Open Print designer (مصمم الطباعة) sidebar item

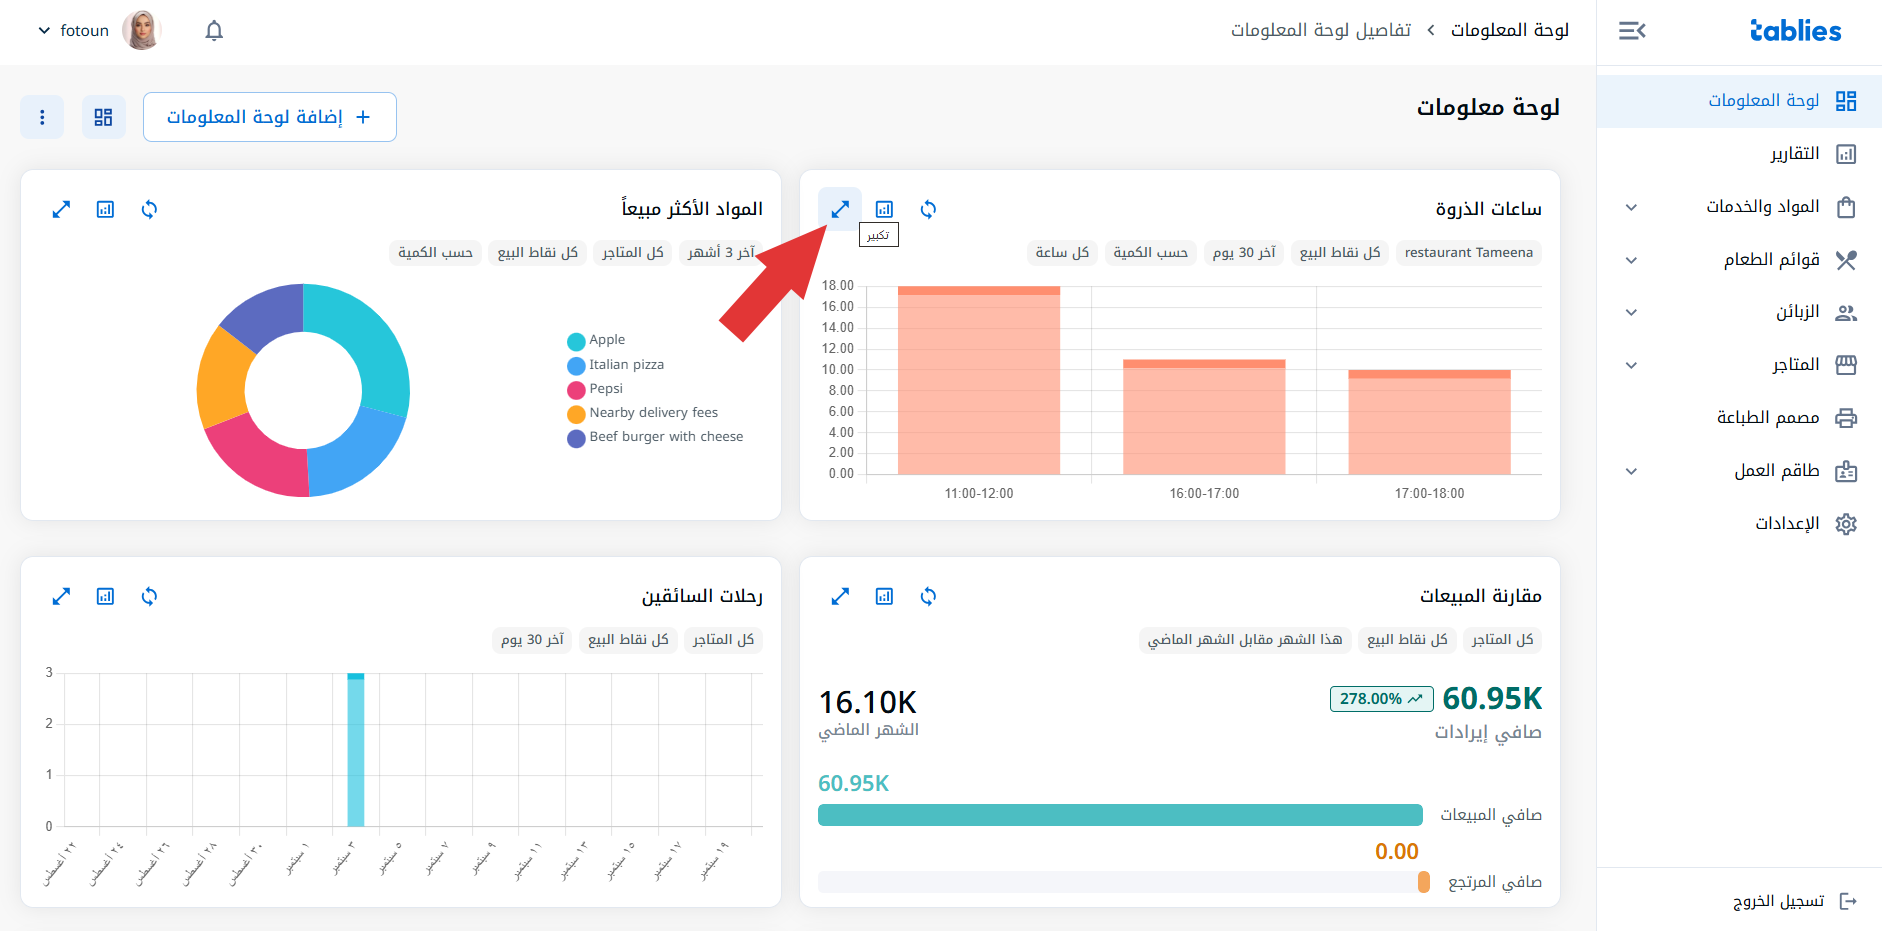pos(1740,418)
